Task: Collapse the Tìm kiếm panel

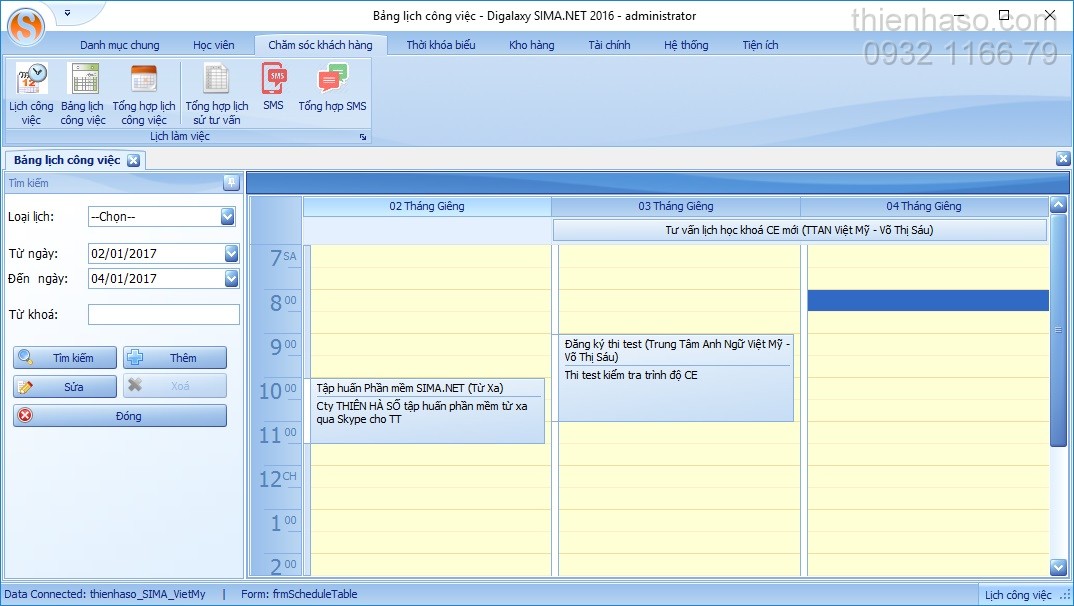Action: 231,183
